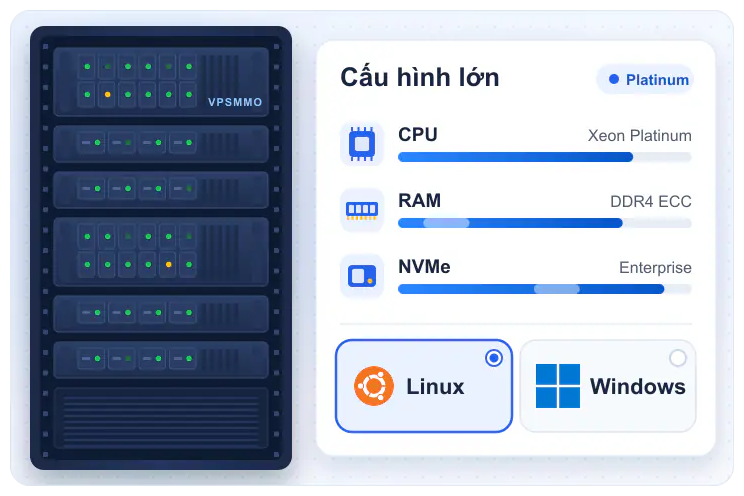Click the "CPU" label text
744x496 pixels.
418,135
